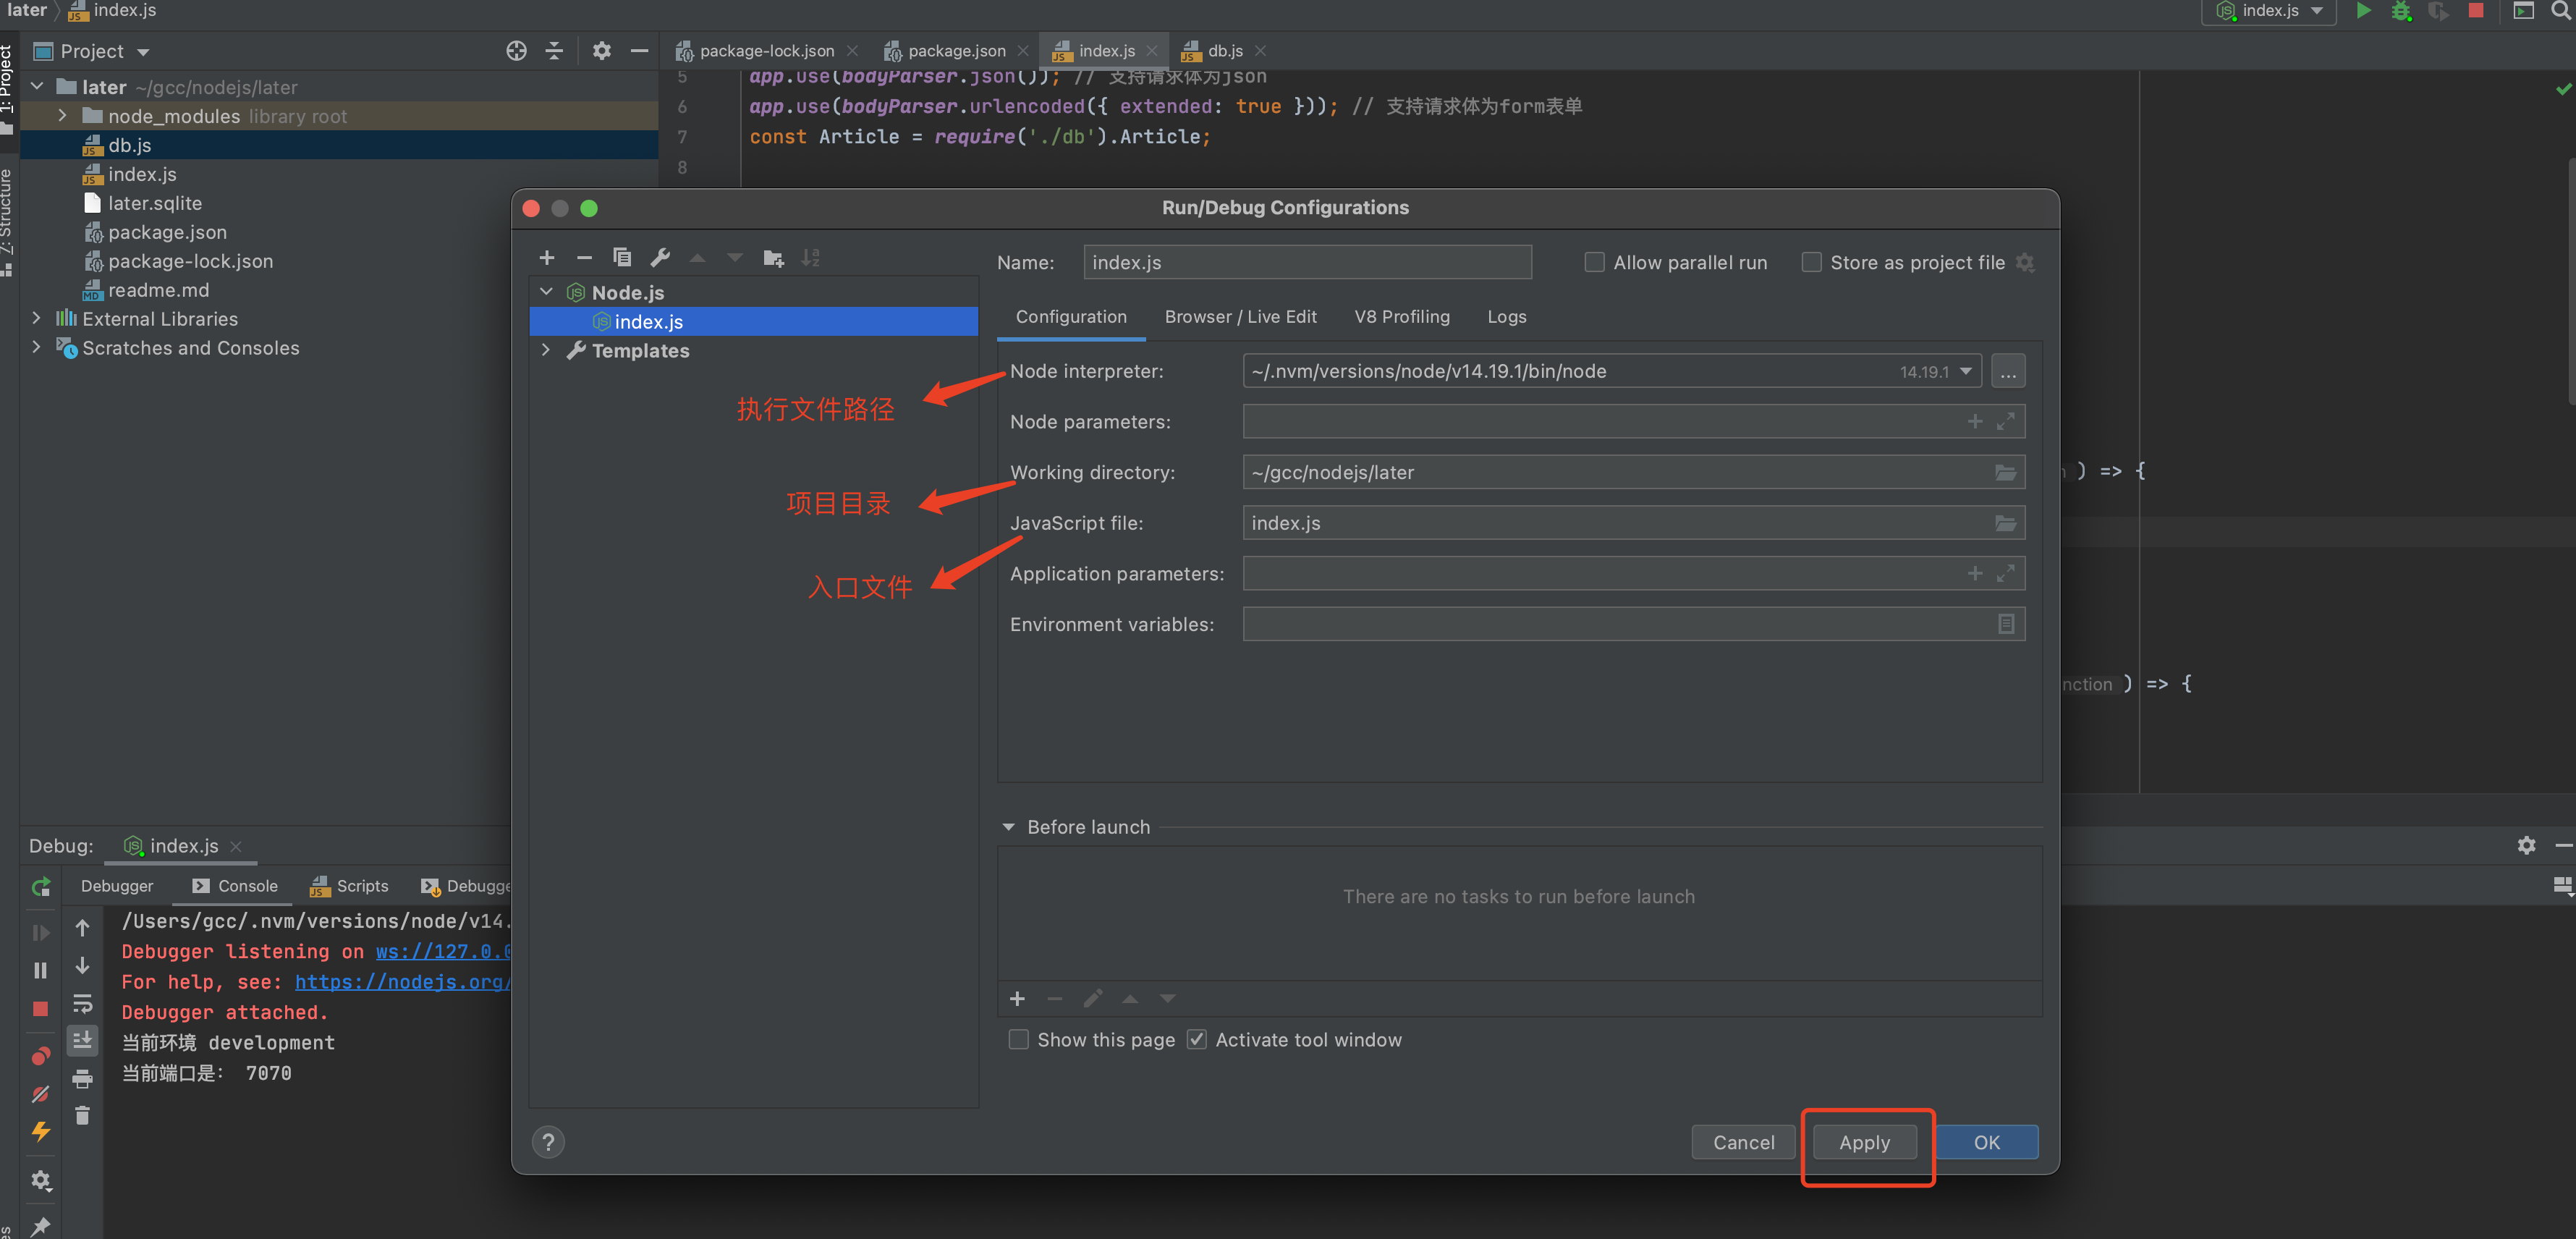Rerun debug session green arrow icon
Viewport: 2576px width, 1239px height.
[x=41, y=887]
